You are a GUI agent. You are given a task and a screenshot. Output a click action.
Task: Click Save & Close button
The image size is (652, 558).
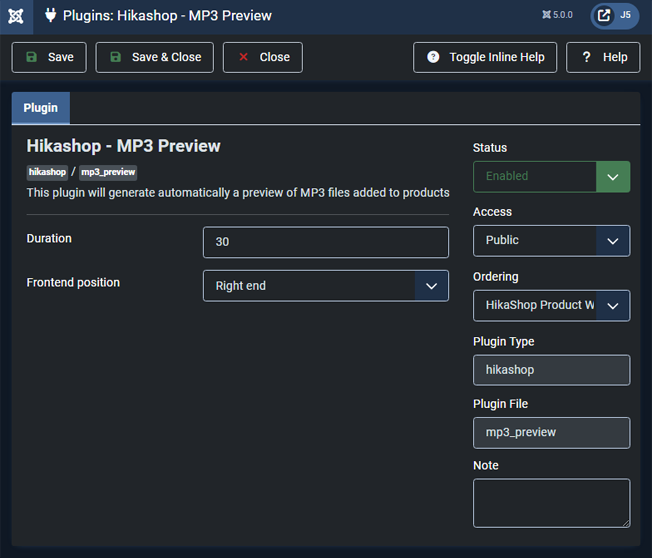[155, 57]
